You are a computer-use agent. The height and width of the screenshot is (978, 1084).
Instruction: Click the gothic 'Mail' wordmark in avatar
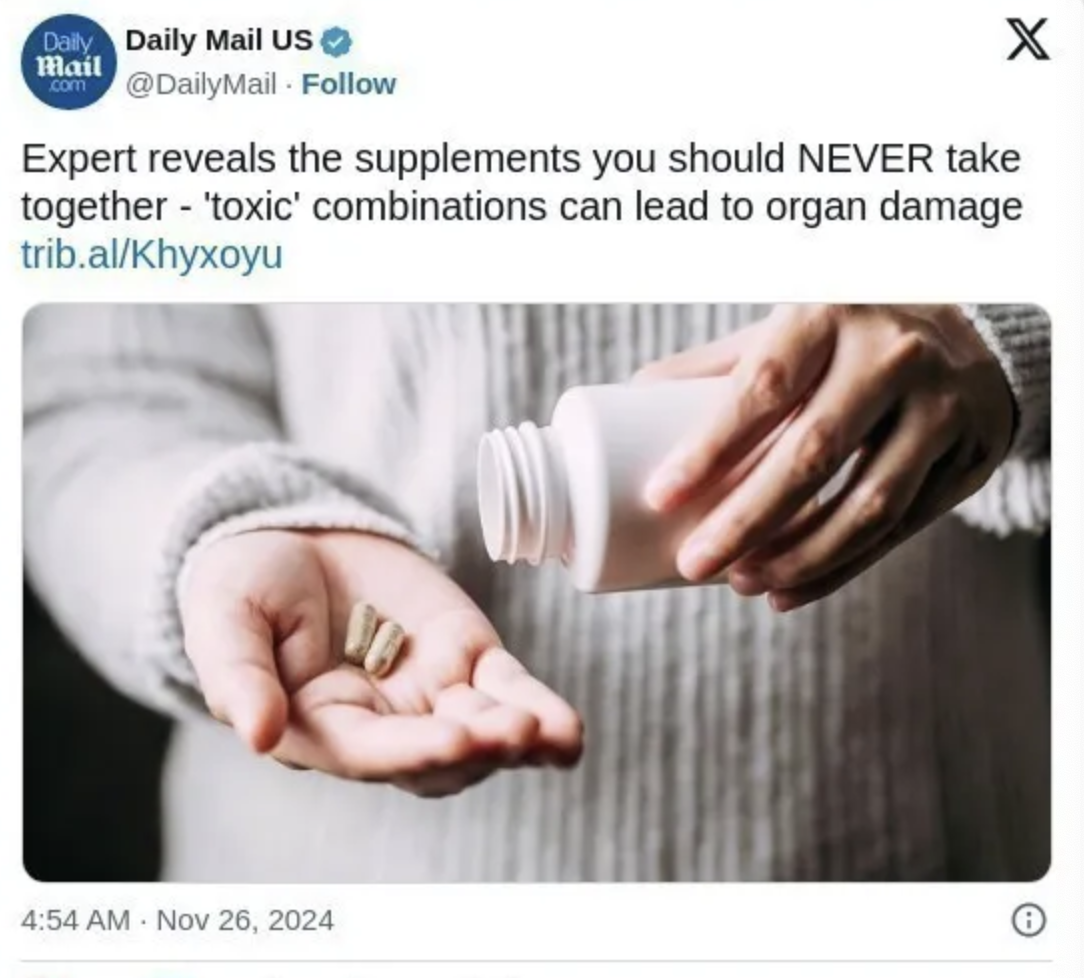coord(68,66)
